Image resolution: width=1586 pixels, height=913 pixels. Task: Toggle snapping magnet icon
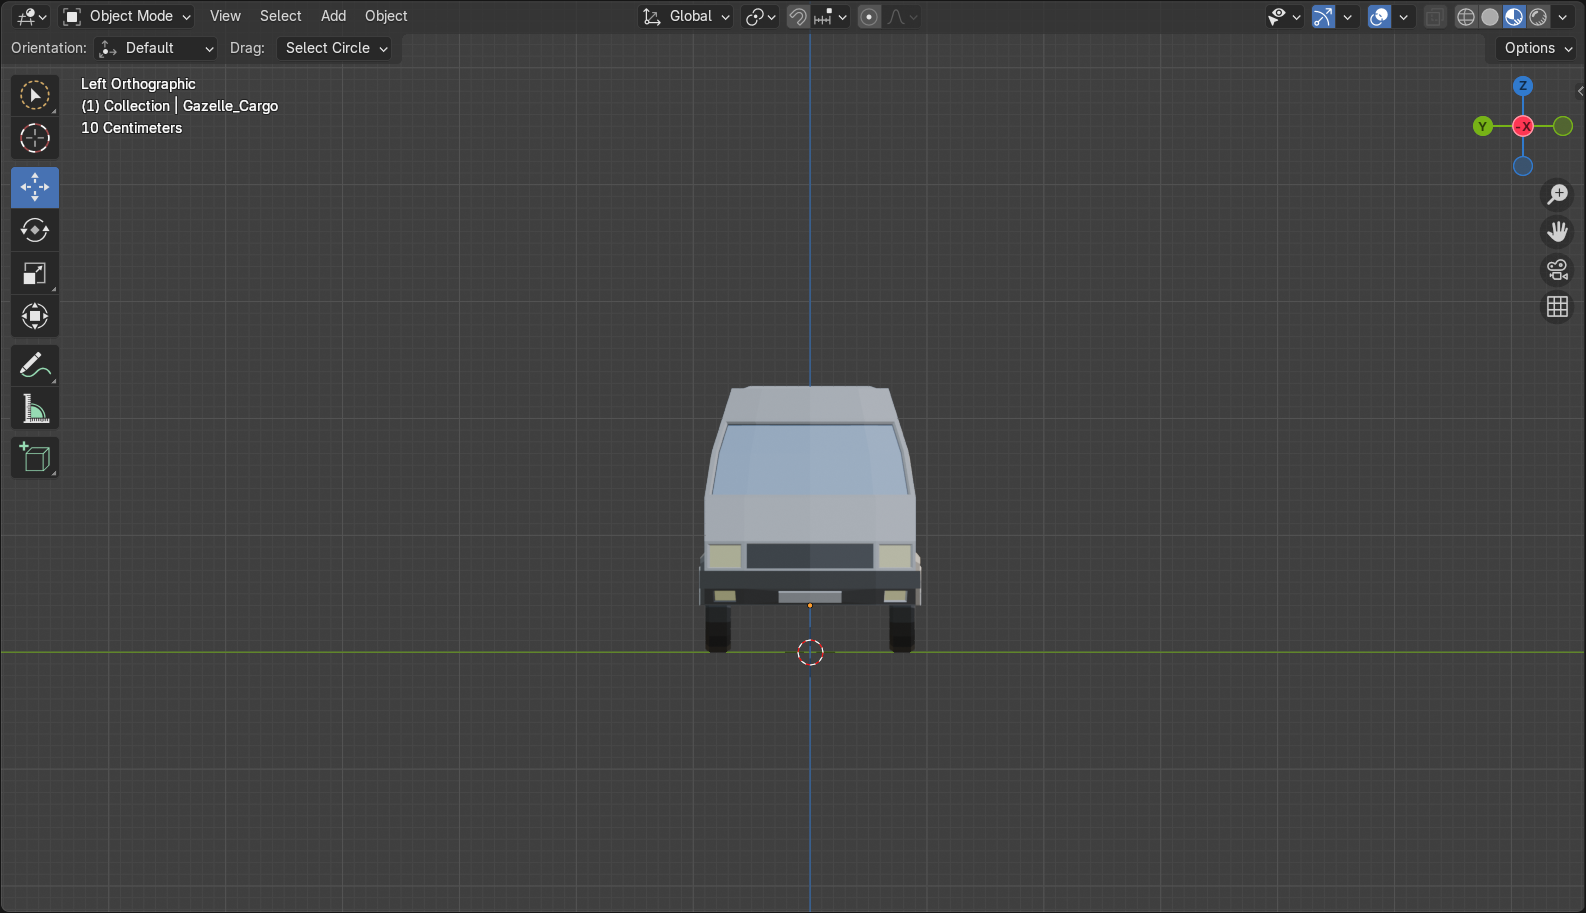point(797,16)
